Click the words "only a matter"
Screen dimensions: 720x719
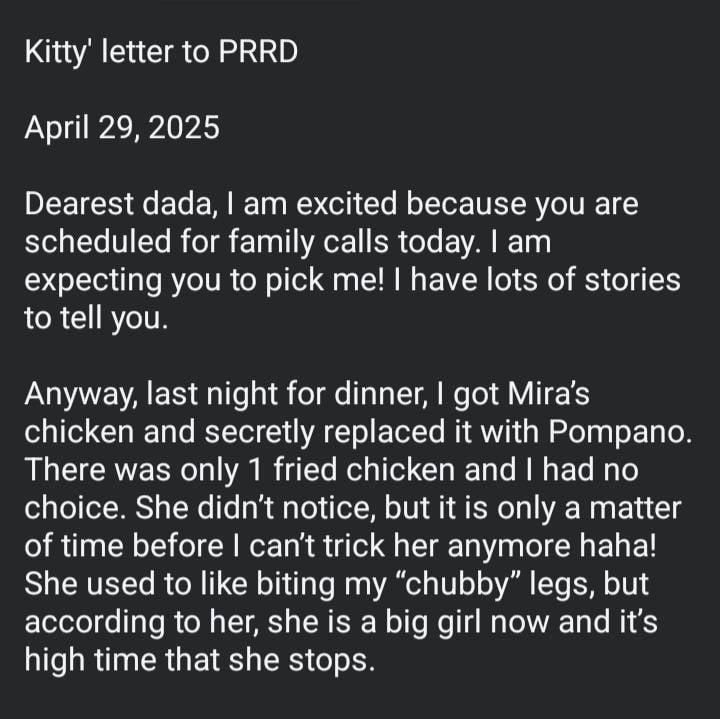click(x=586, y=509)
